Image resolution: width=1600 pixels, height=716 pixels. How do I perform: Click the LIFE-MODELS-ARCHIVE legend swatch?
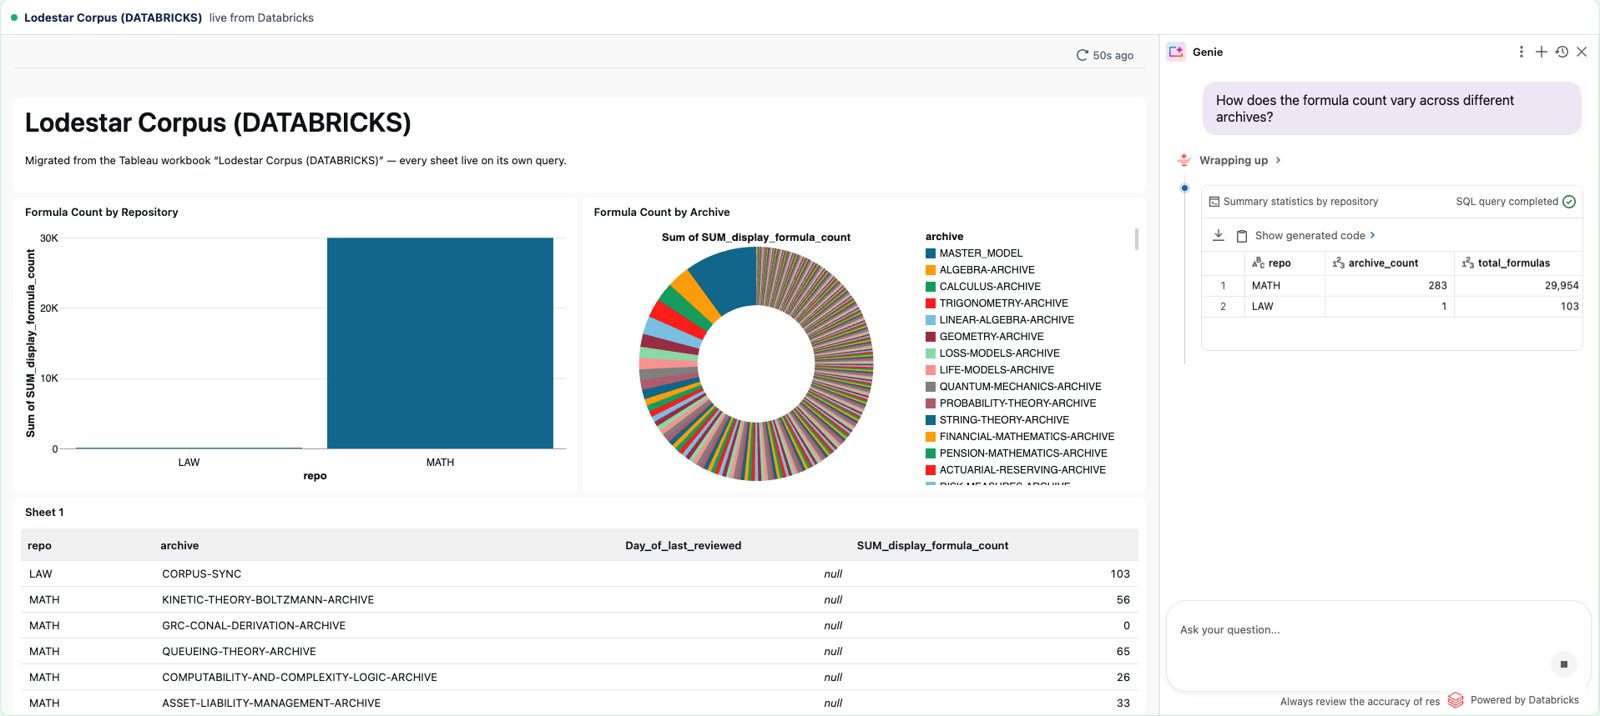point(931,370)
